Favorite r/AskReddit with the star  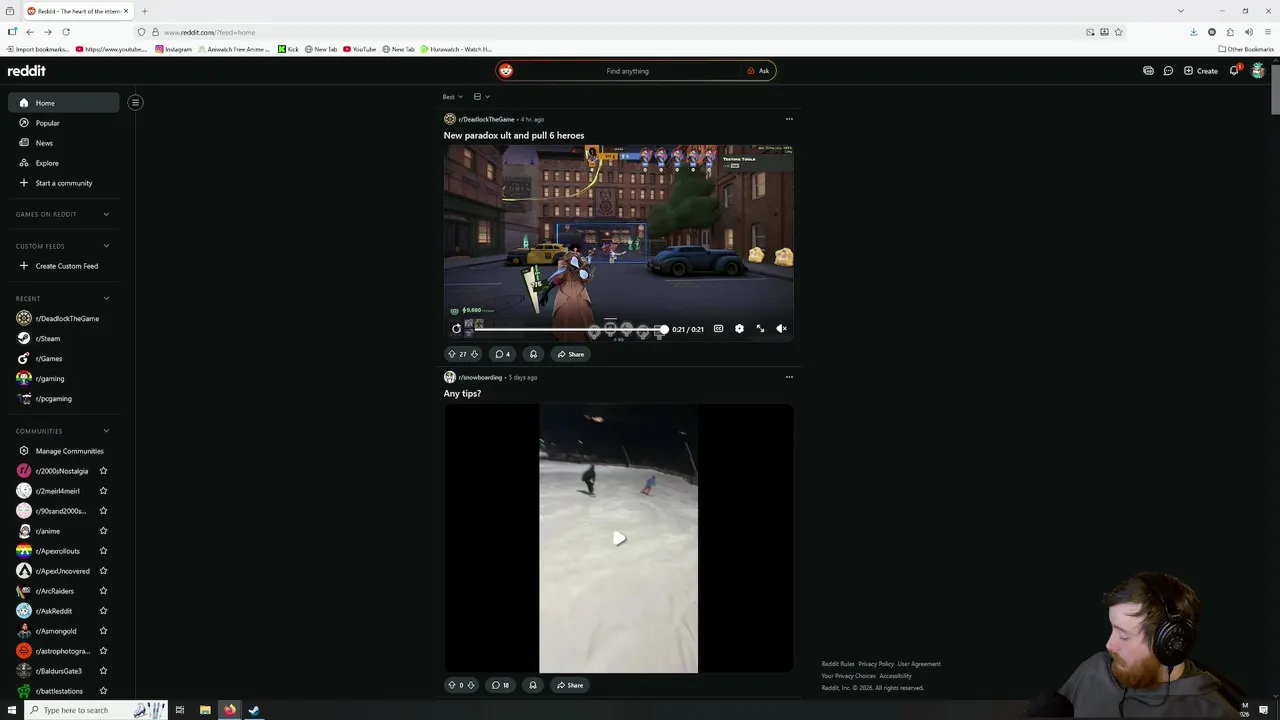coord(103,611)
